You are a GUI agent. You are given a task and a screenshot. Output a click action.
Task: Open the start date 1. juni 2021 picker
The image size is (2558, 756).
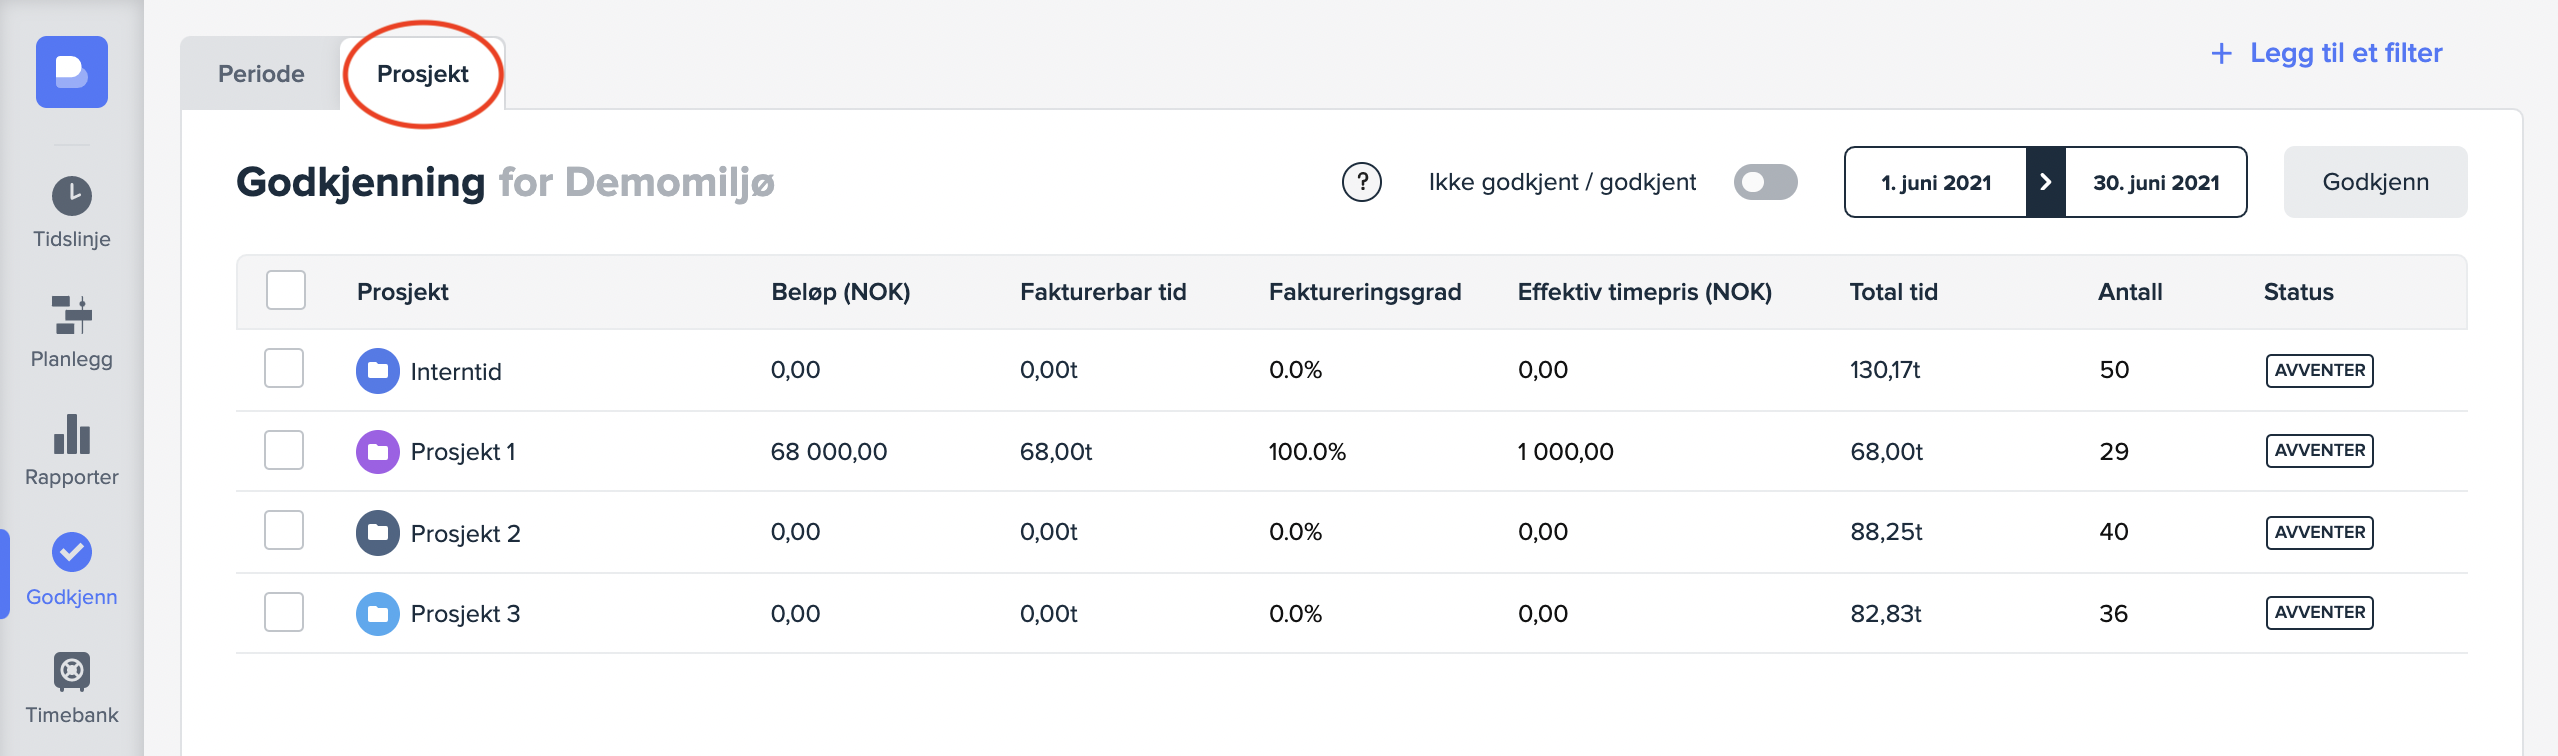[x=1935, y=182]
